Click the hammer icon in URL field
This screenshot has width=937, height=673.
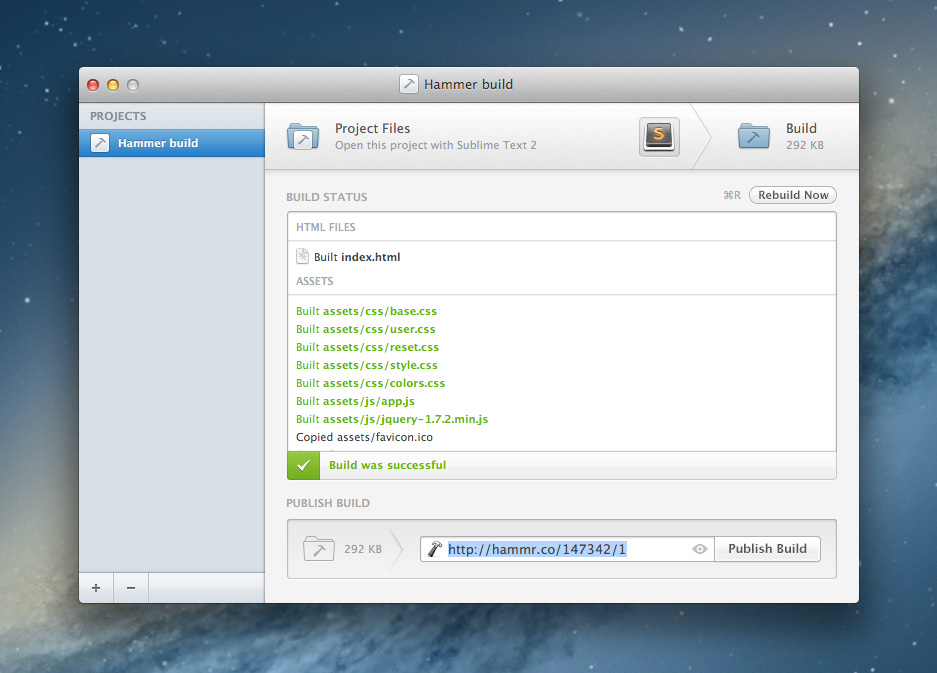[x=434, y=549]
